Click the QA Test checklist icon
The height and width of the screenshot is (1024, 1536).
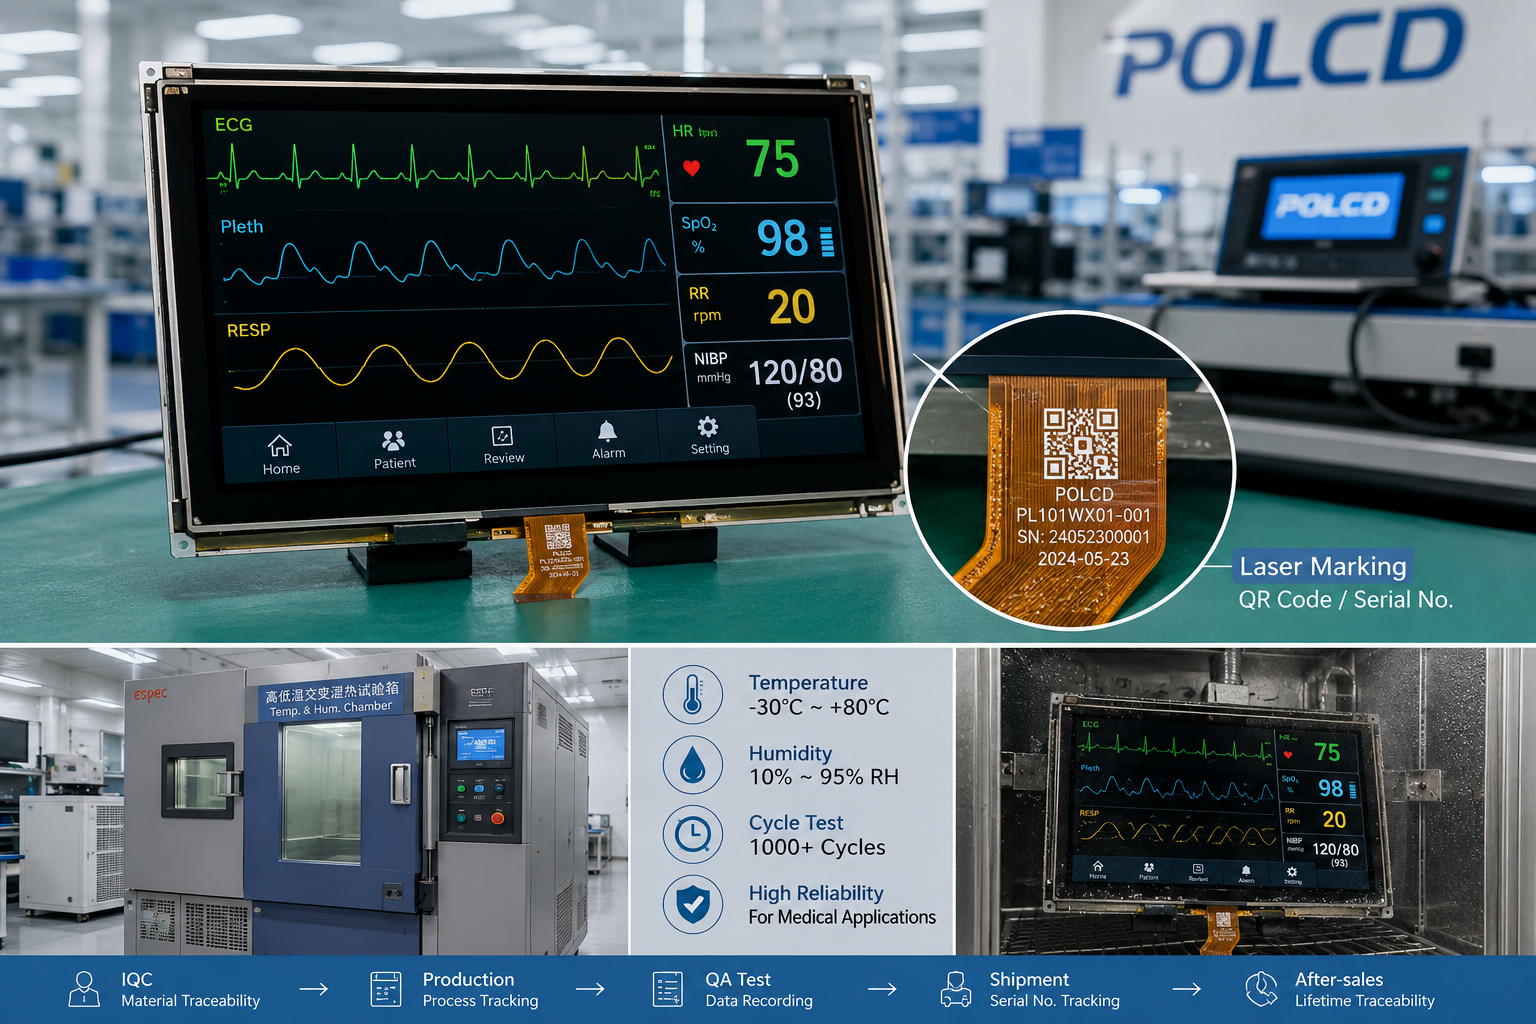coord(667,989)
